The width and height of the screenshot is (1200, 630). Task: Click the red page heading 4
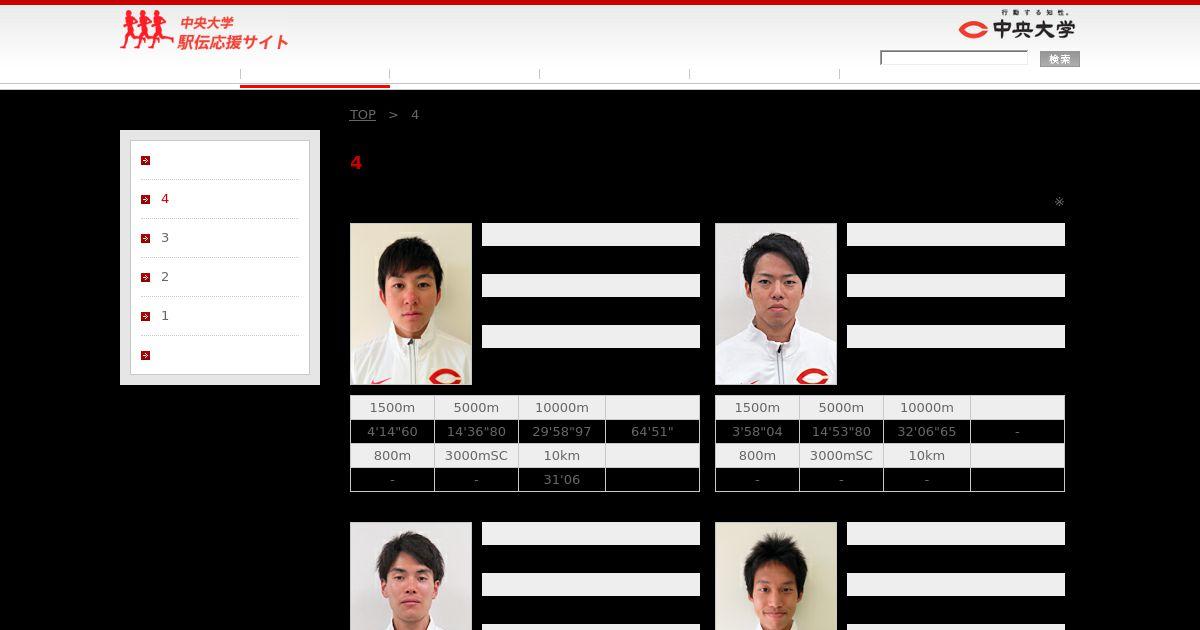click(356, 162)
